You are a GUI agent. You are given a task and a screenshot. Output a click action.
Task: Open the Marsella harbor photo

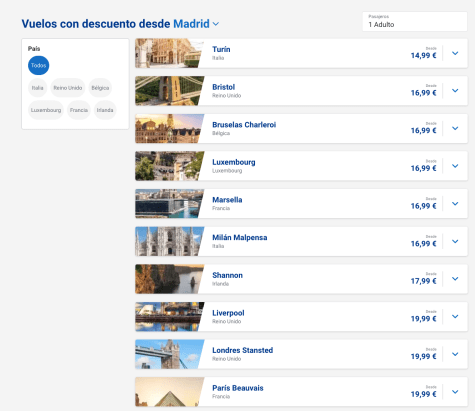tap(169, 204)
